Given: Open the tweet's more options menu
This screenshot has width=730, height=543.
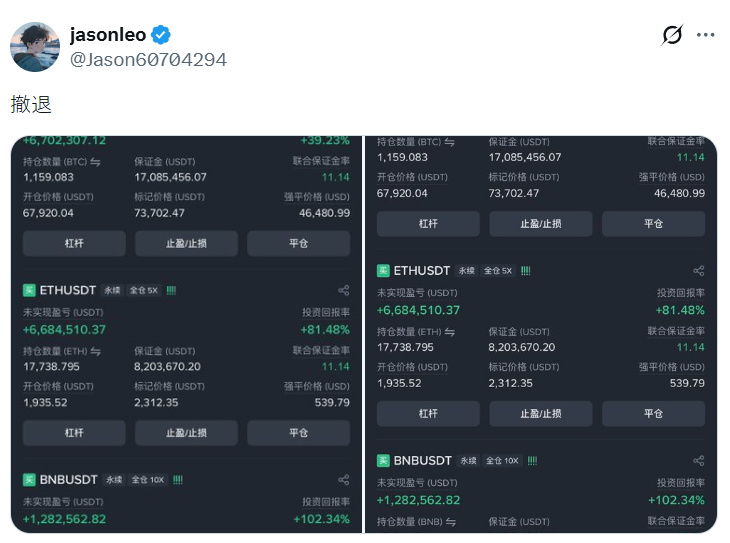Looking at the screenshot, I should click(706, 35).
